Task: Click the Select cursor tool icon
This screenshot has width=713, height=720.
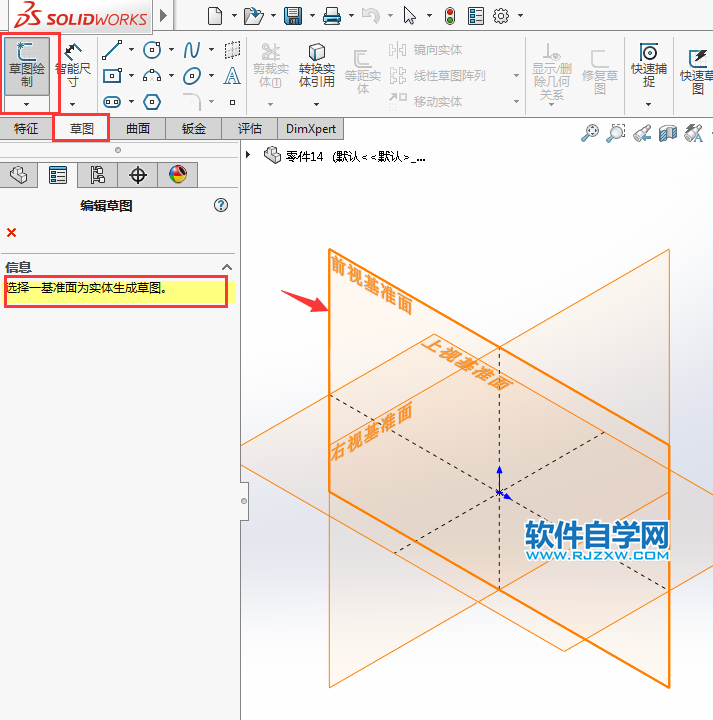Action: click(x=410, y=16)
